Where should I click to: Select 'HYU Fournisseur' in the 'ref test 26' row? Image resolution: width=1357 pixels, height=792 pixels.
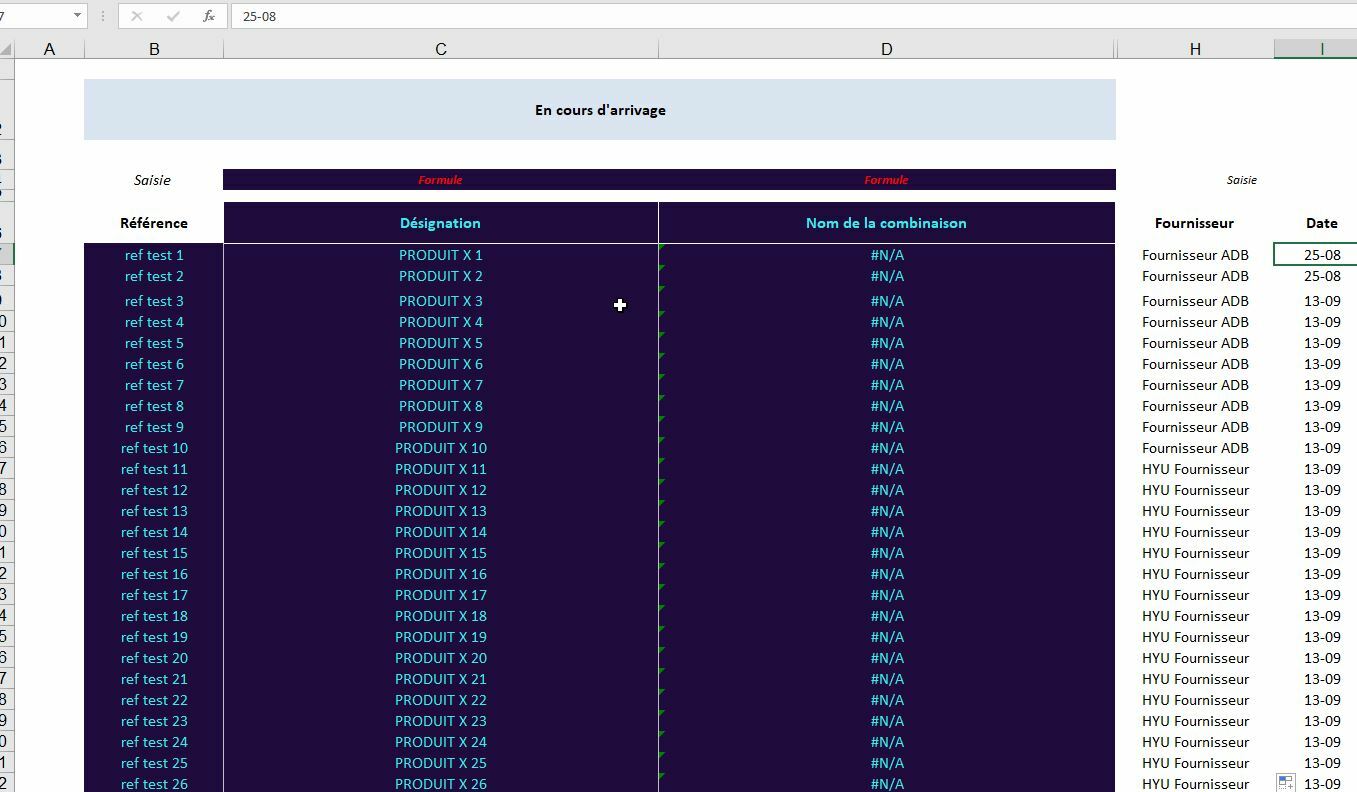pyautogui.click(x=1195, y=783)
